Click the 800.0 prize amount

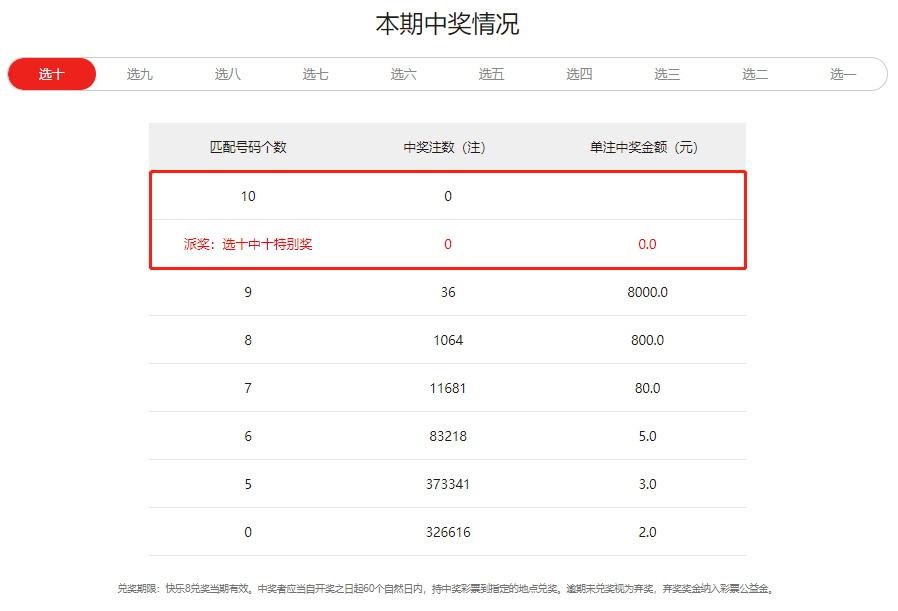(647, 340)
